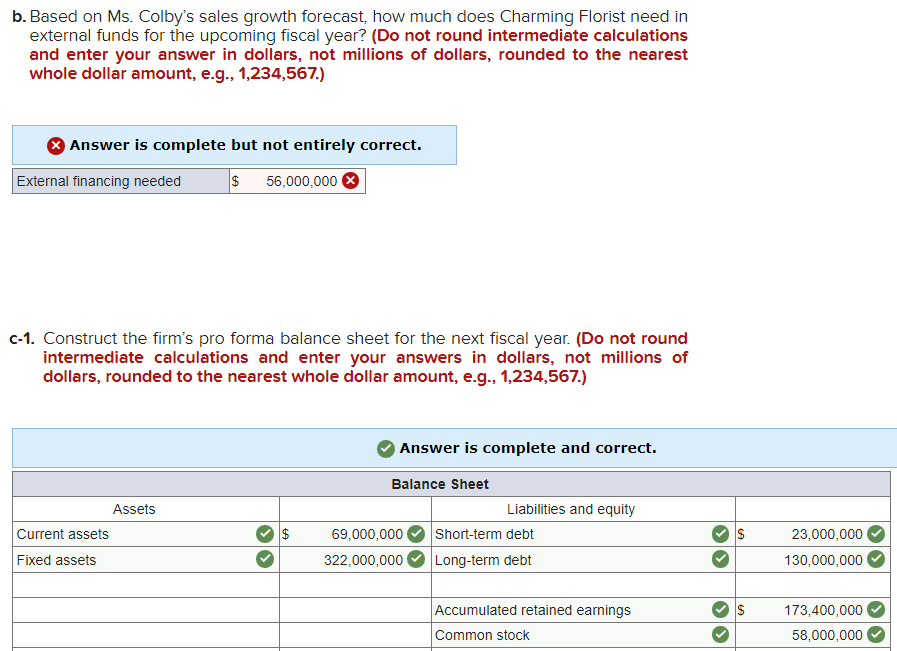Click the green check next to 23,000,000

876,534
